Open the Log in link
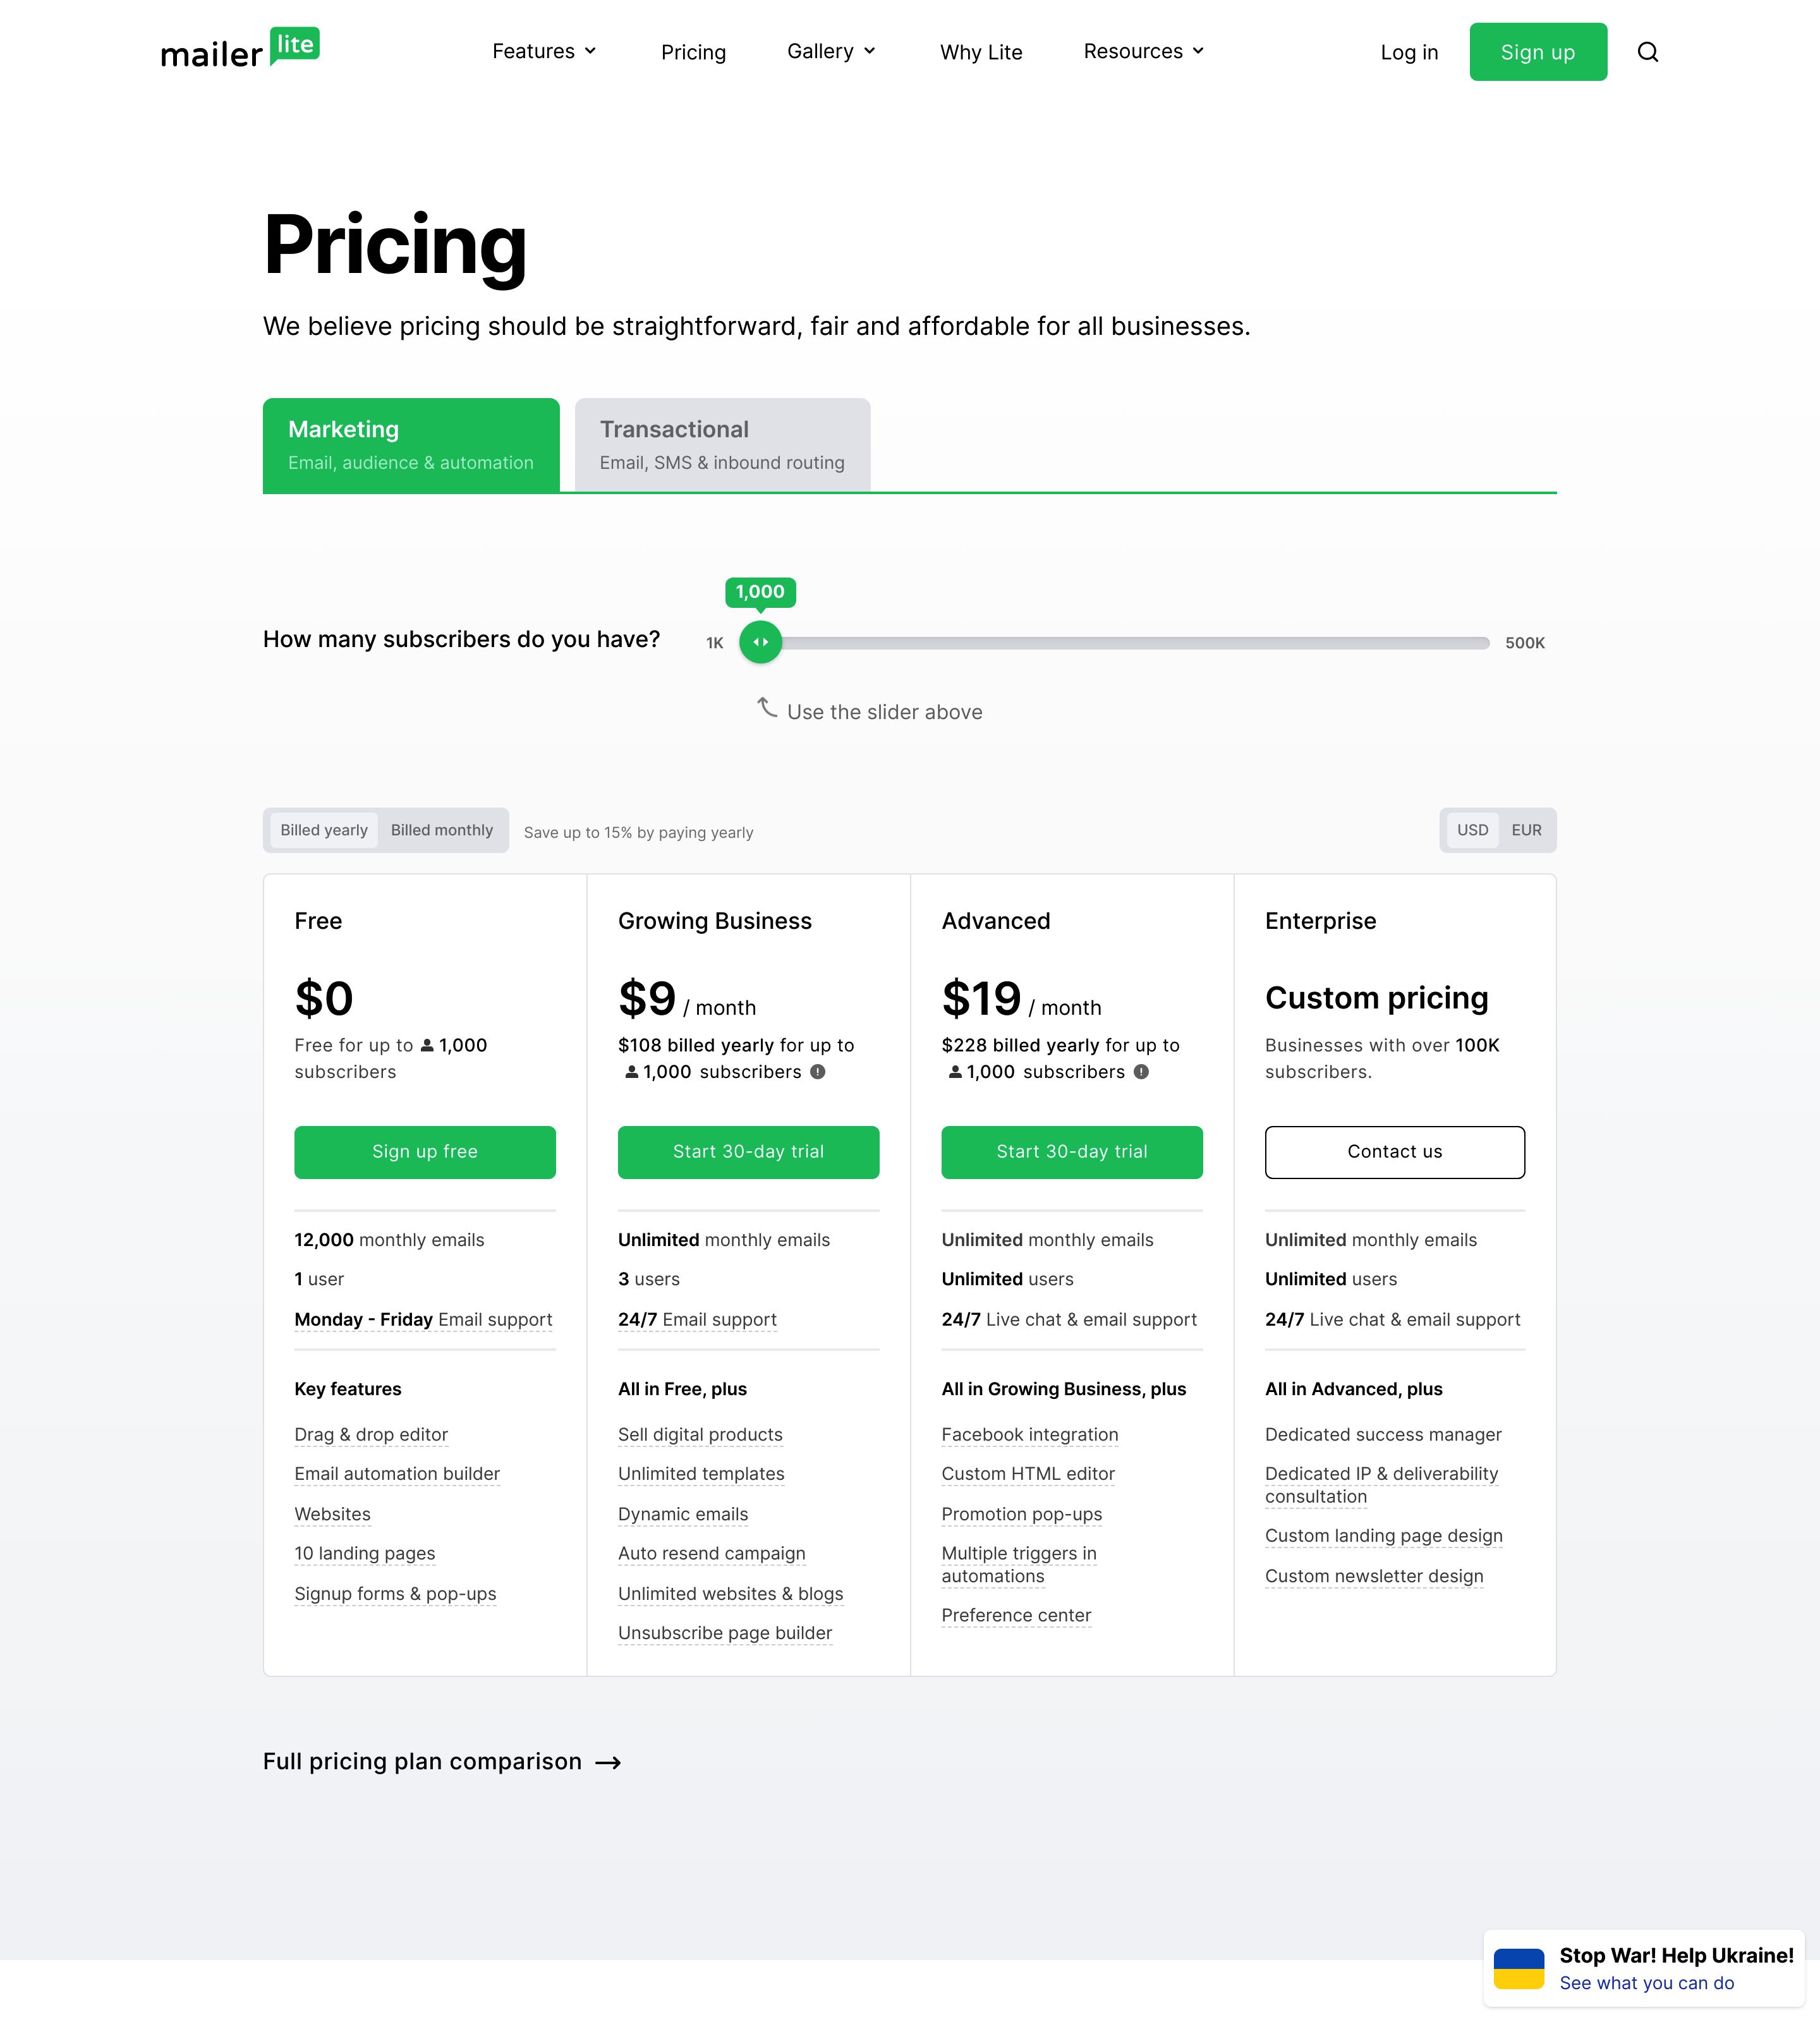 pos(1409,52)
